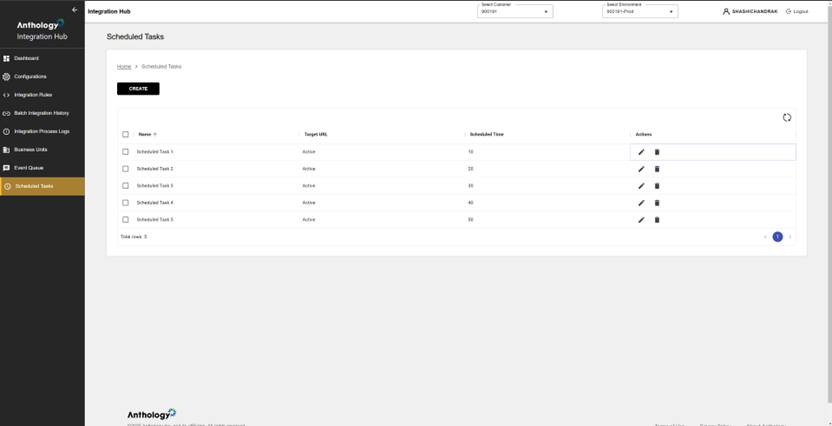Click the Configurations gear icon
Screen dimensions: 832x426
[x=6, y=76]
